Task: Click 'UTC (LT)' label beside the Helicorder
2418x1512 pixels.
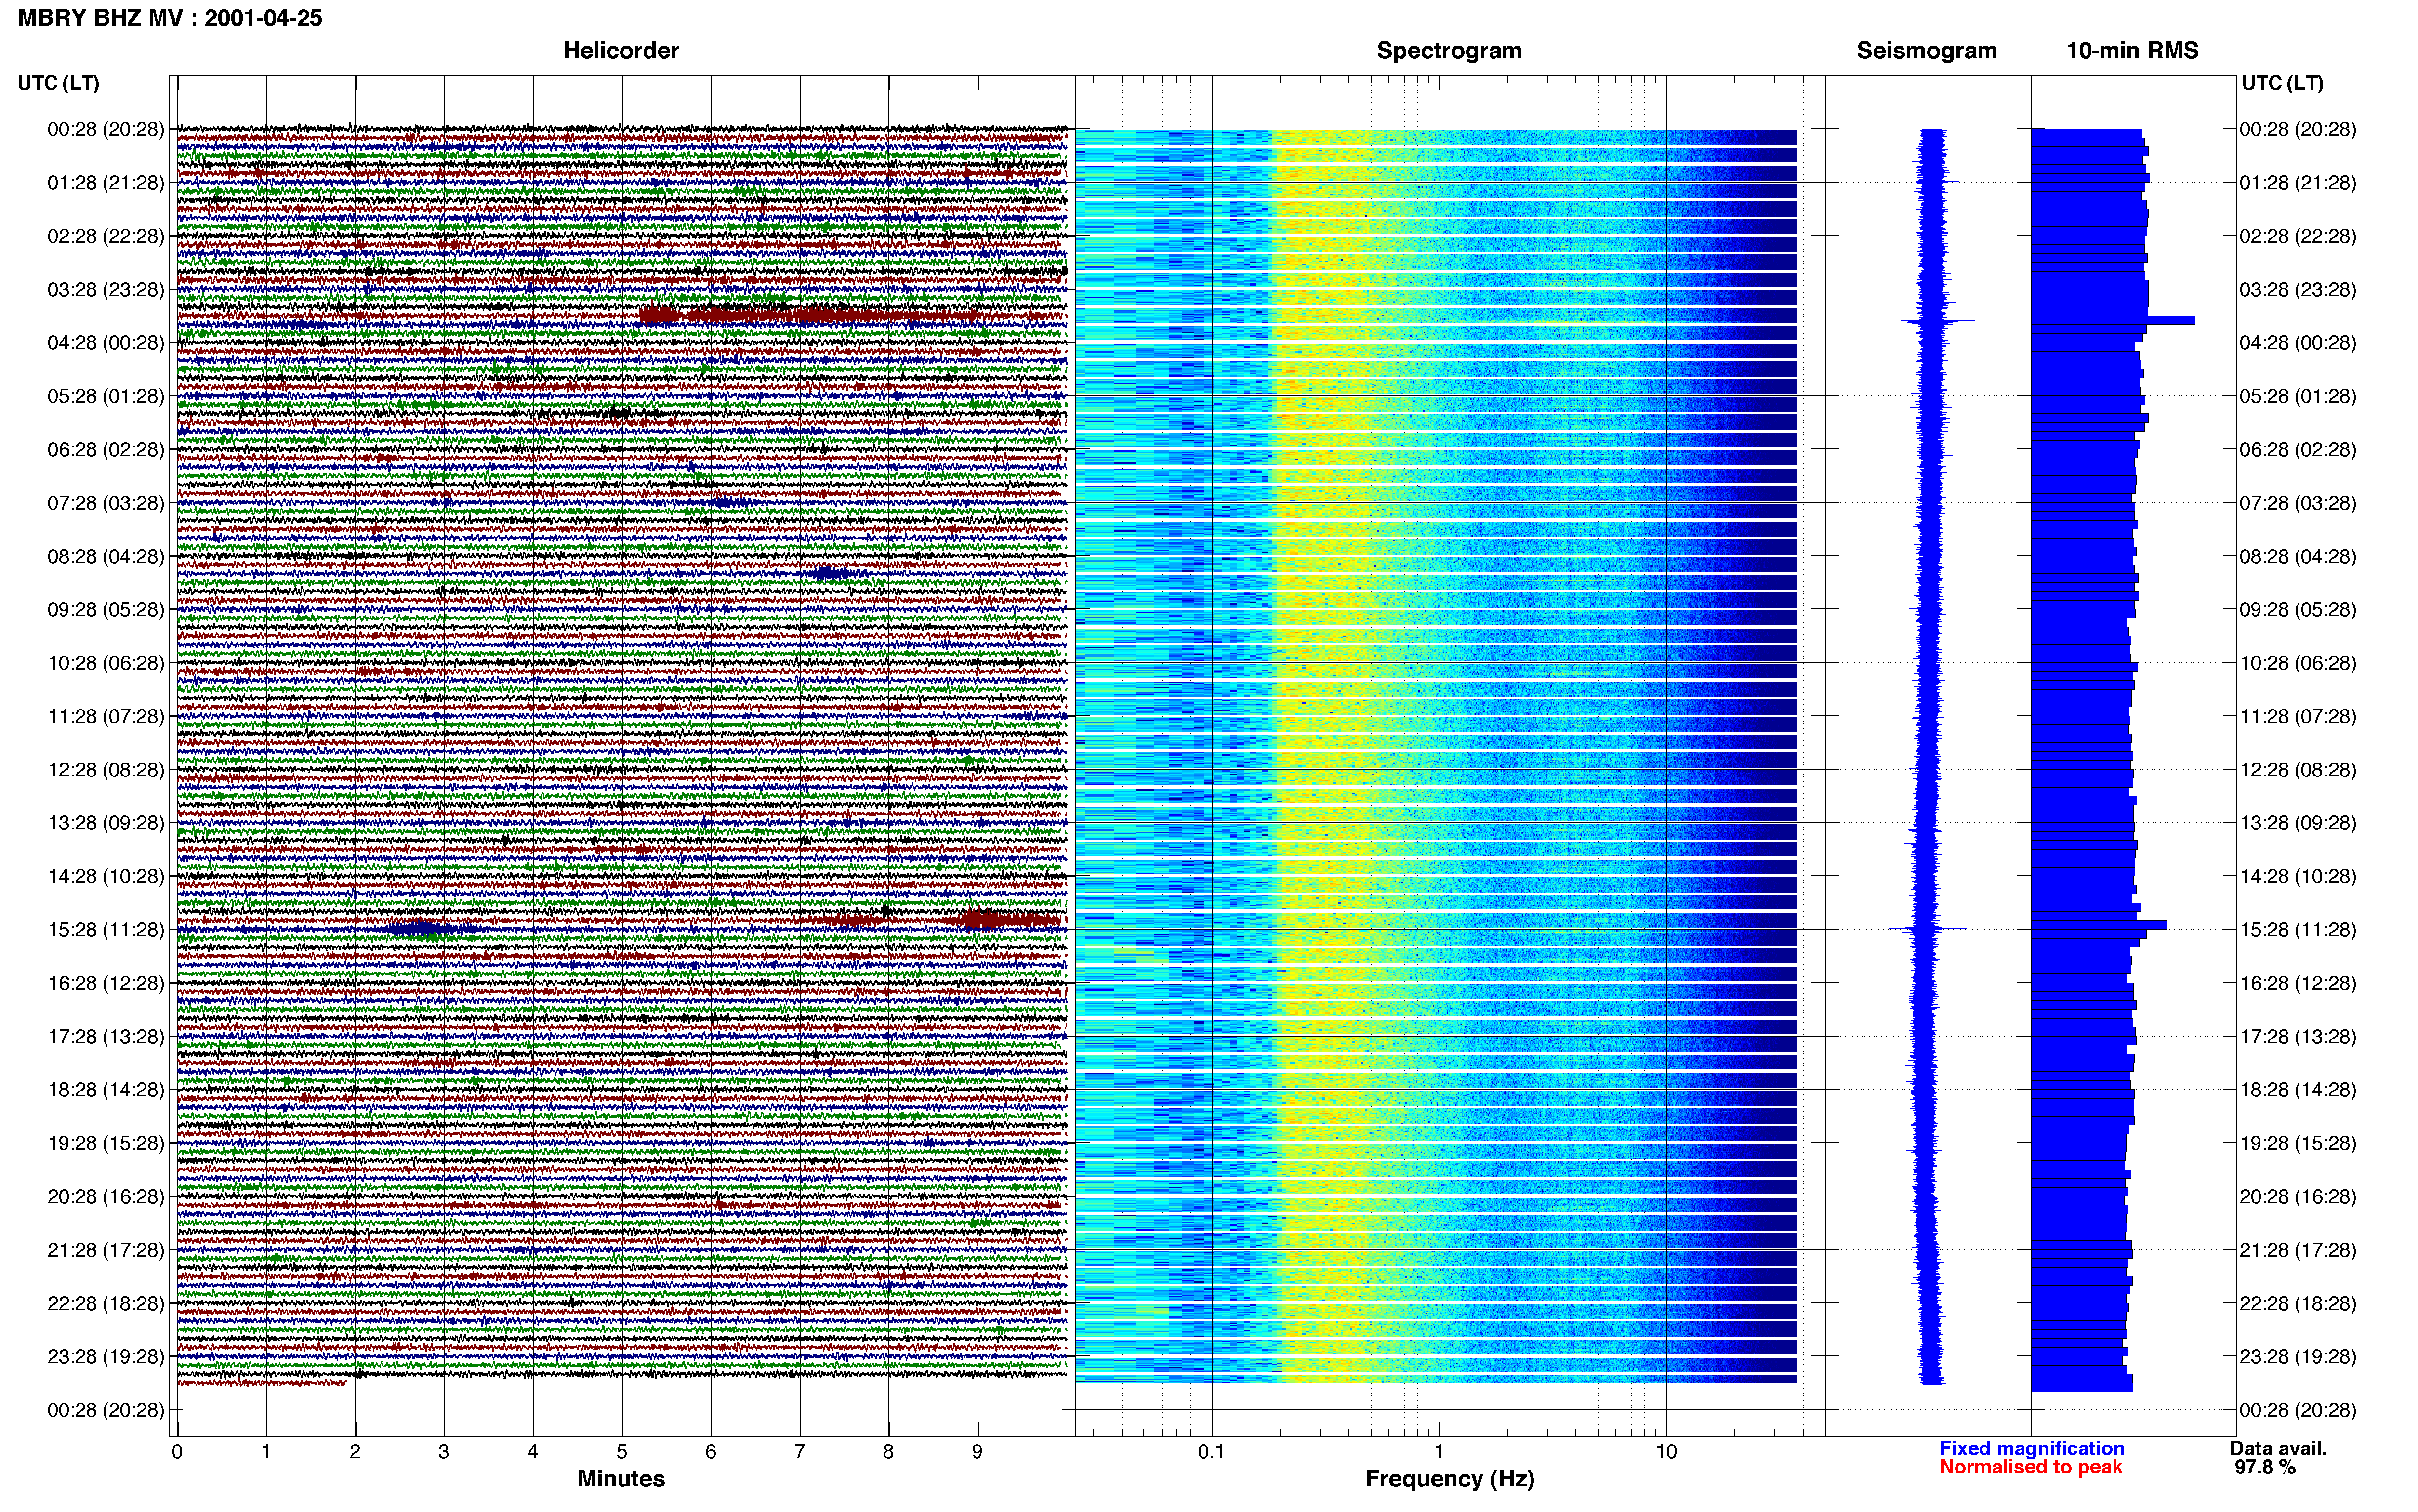Action: (x=59, y=83)
